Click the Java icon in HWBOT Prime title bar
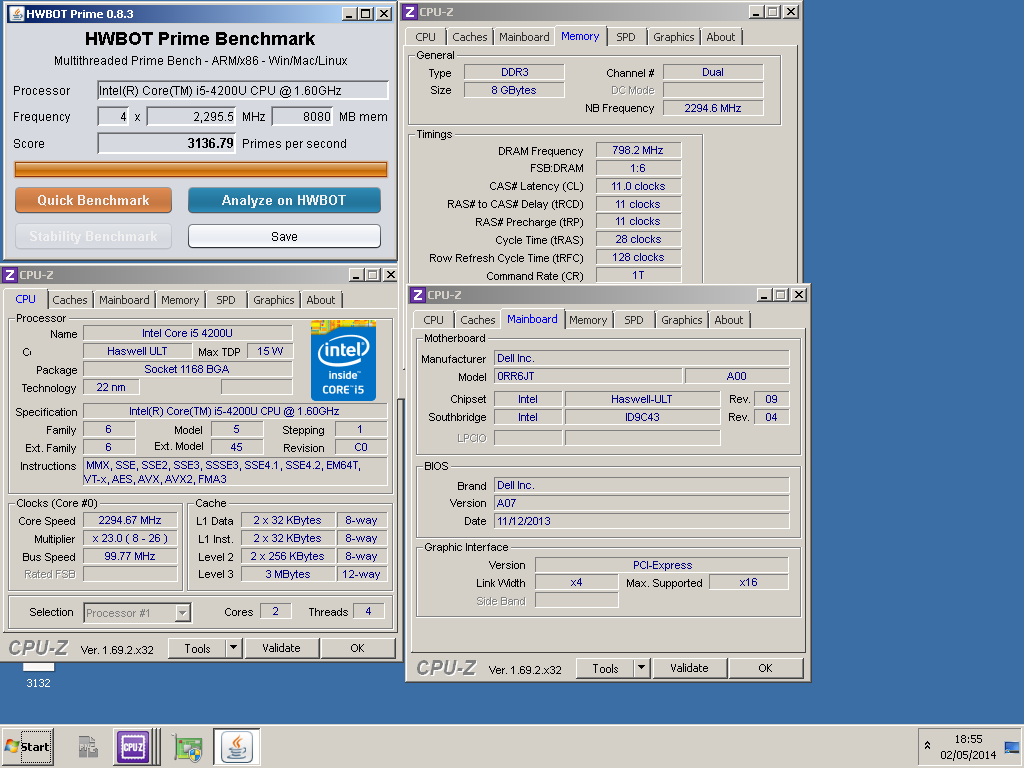The image size is (1024, 768). click(16, 14)
